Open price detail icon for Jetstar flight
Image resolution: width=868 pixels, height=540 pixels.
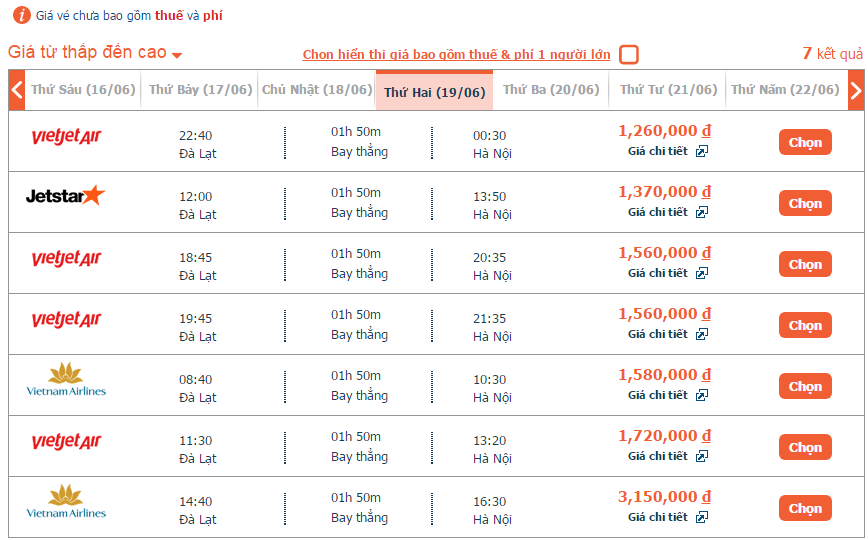702,212
